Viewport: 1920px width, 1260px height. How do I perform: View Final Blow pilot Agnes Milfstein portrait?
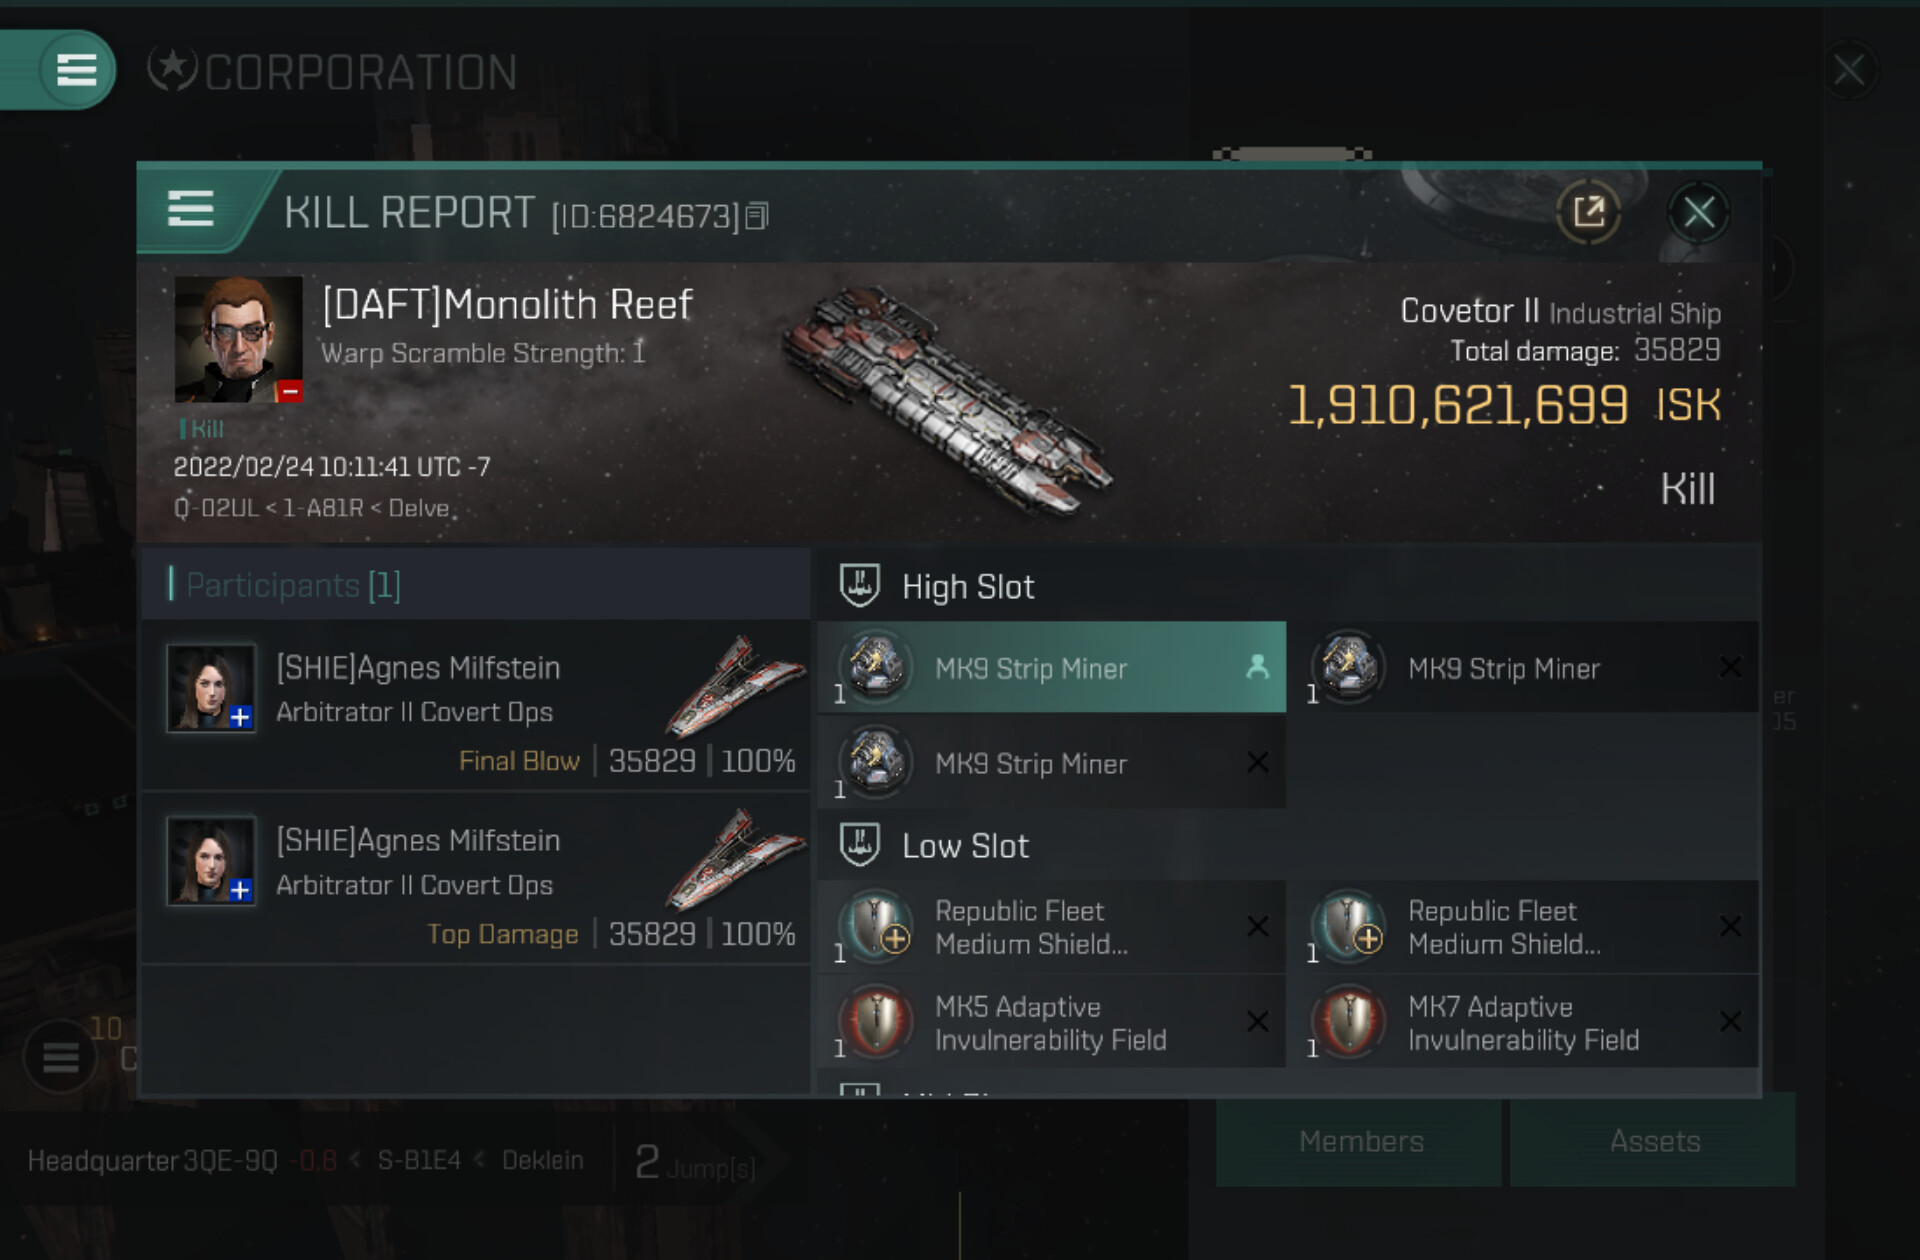tap(211, 688)
